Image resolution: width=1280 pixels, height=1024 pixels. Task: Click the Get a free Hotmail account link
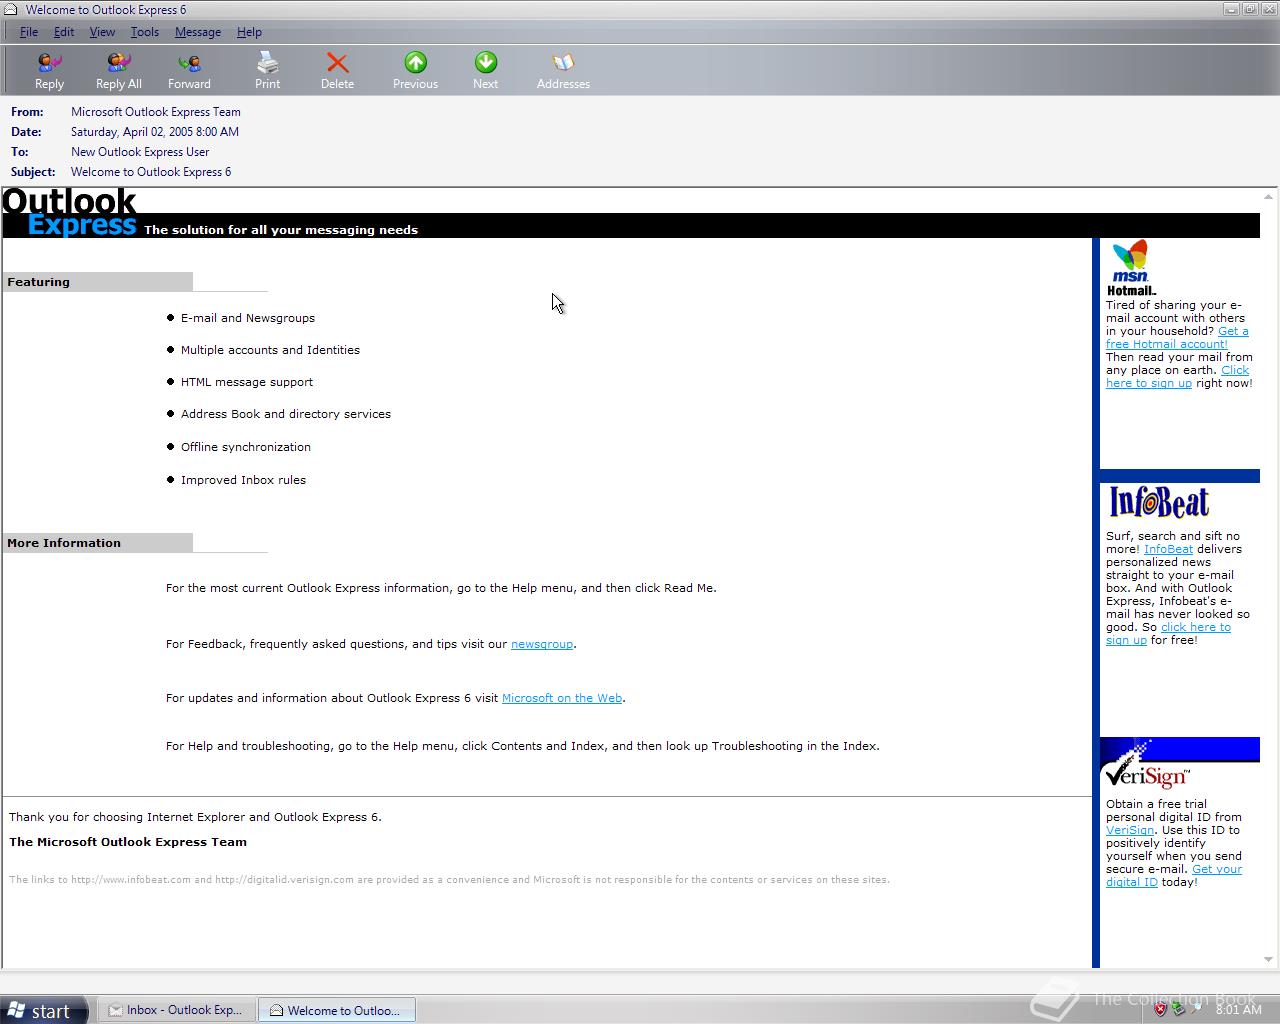[1176, 338]
